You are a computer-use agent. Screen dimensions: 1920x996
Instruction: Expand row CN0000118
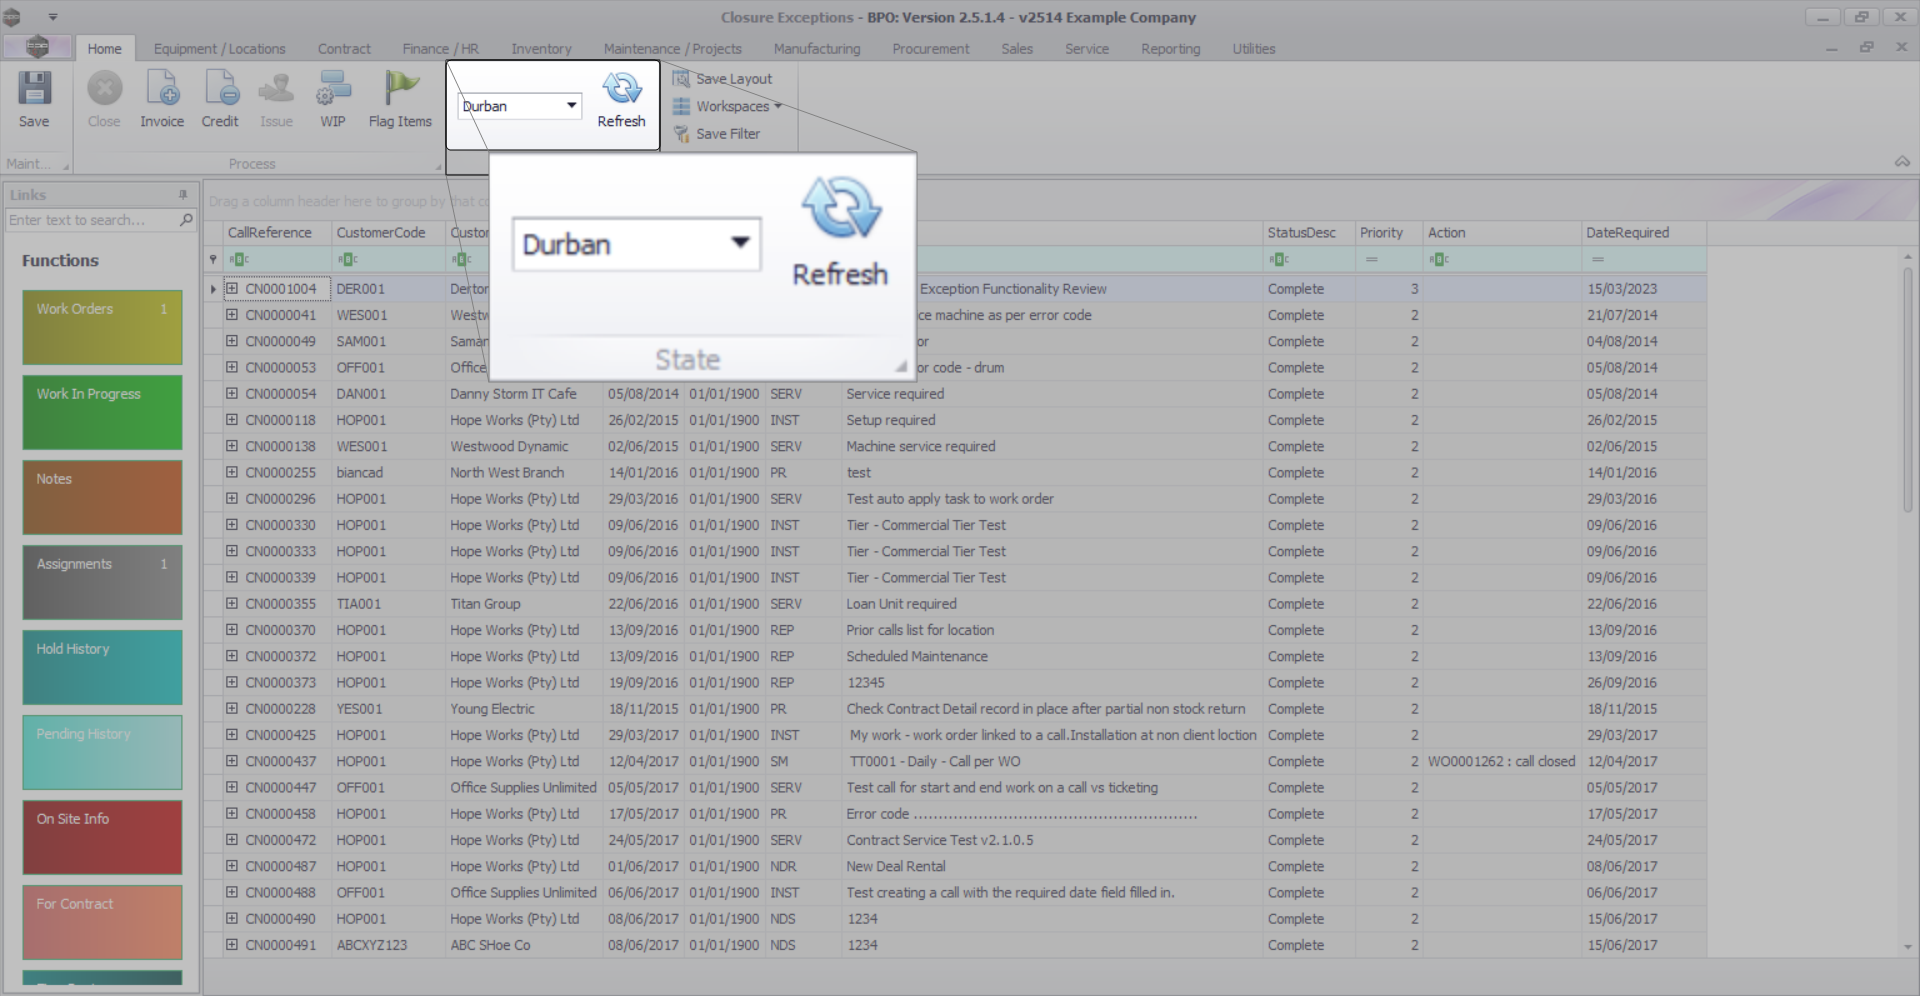click(x=232, y=420)
